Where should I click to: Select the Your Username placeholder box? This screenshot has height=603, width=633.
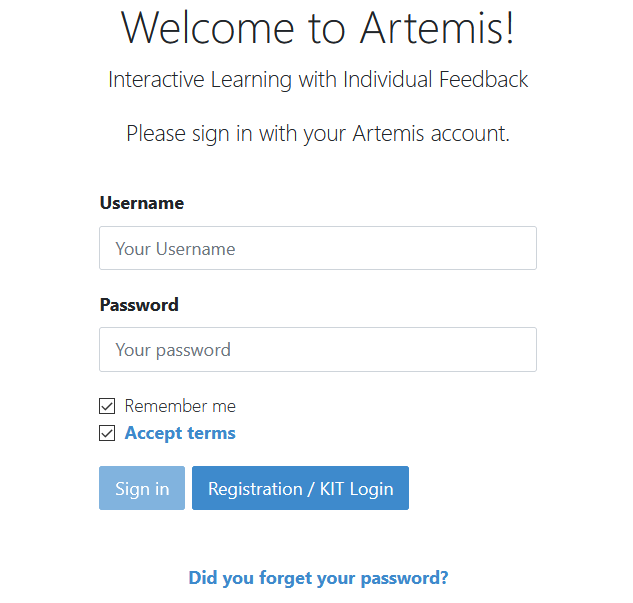317,248
